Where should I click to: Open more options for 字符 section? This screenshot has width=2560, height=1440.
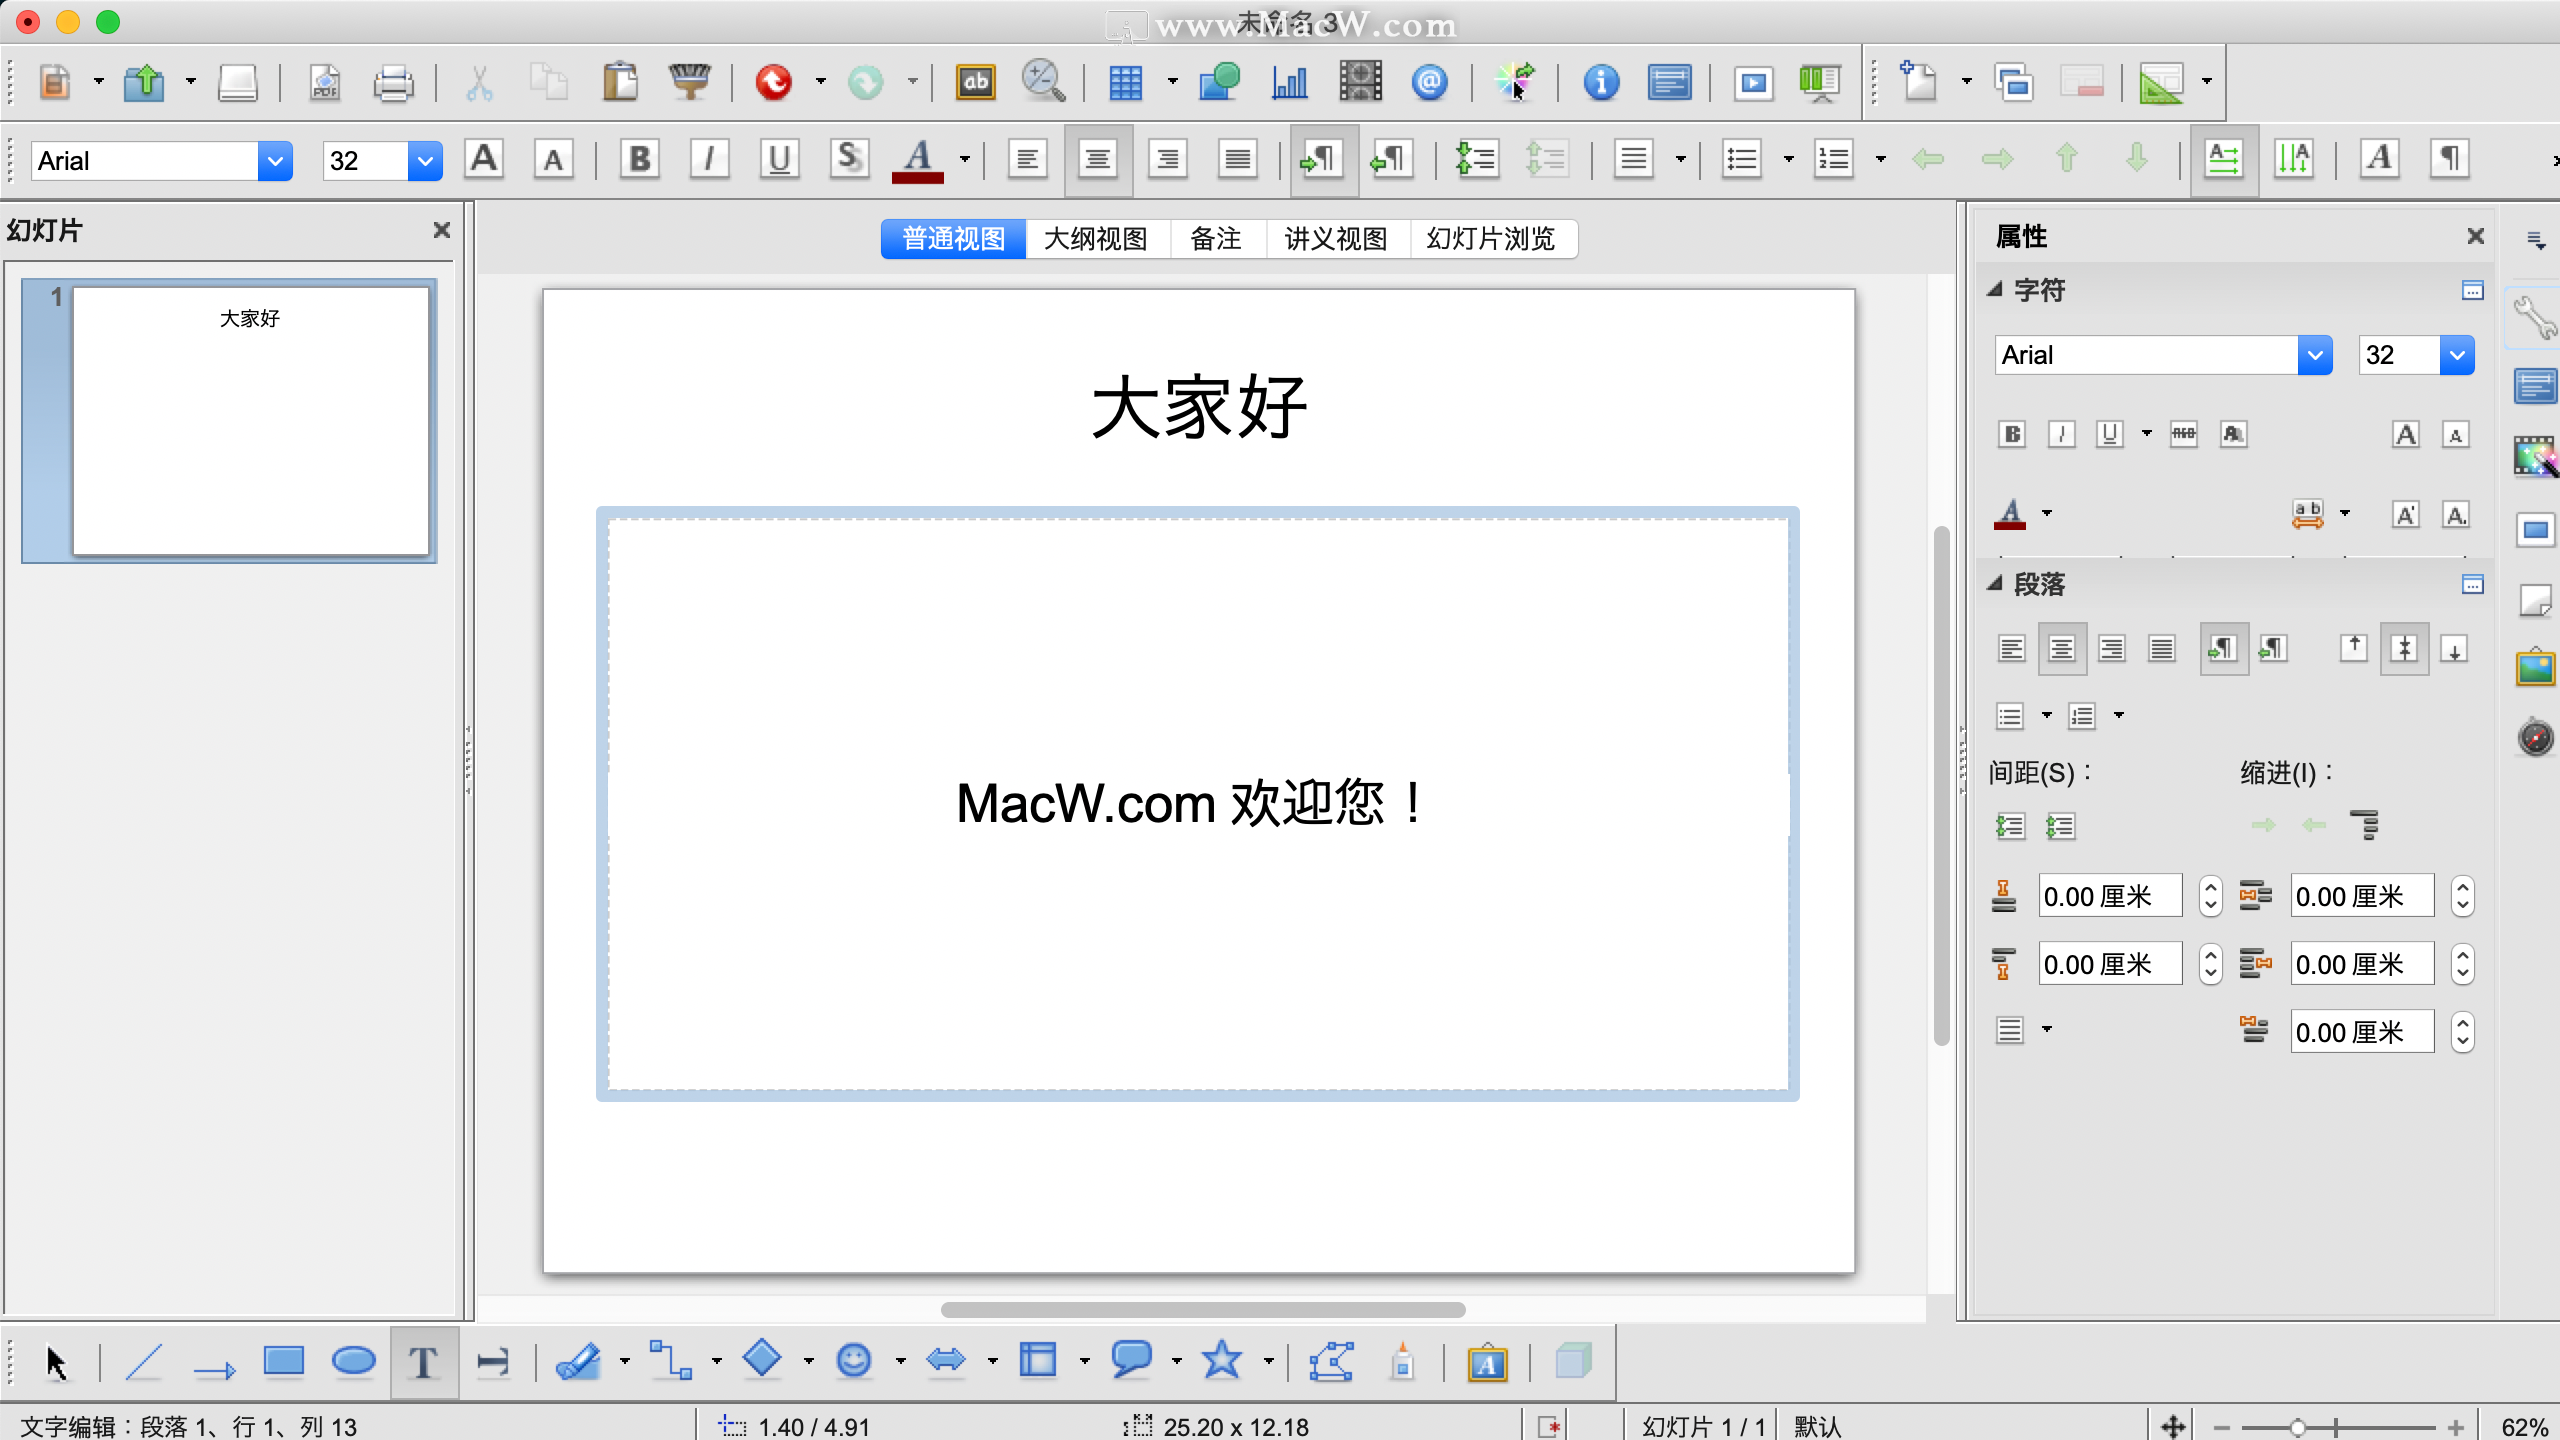tap(2472, 290)
